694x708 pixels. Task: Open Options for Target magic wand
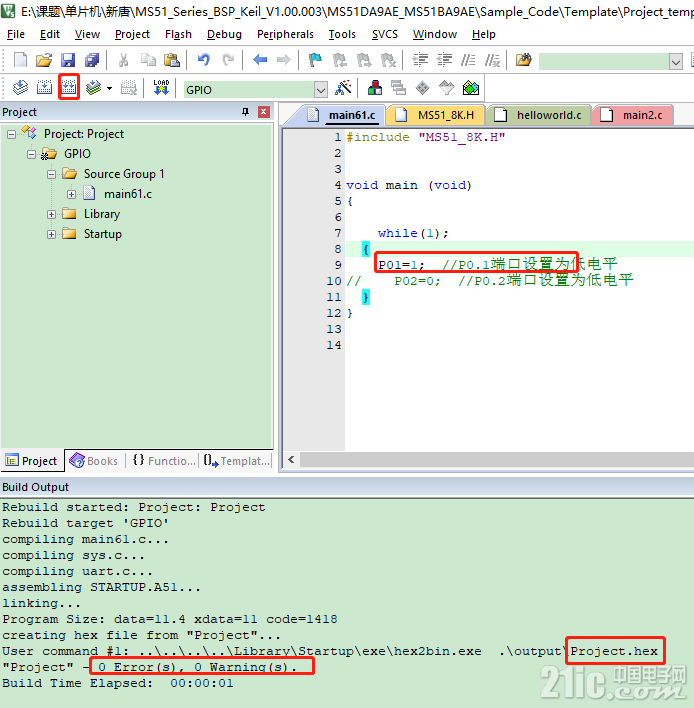click(343, 88)
